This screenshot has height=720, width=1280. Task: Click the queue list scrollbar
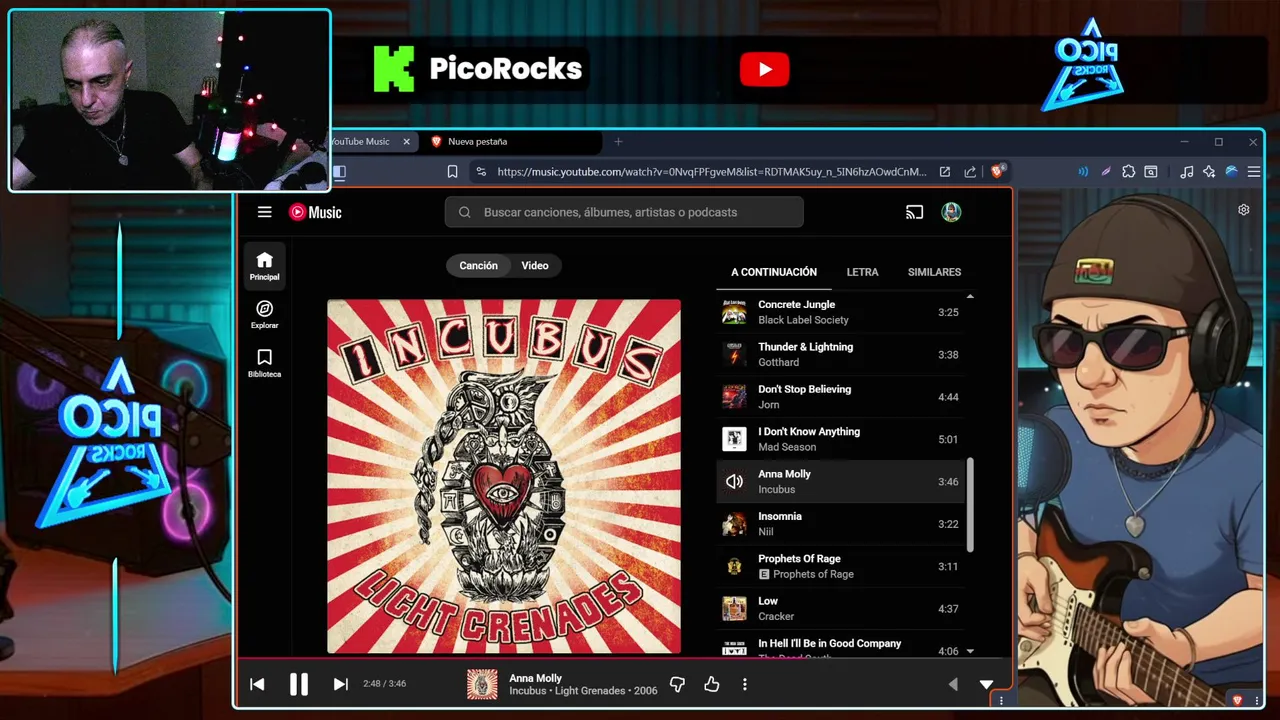click(970, 503)
